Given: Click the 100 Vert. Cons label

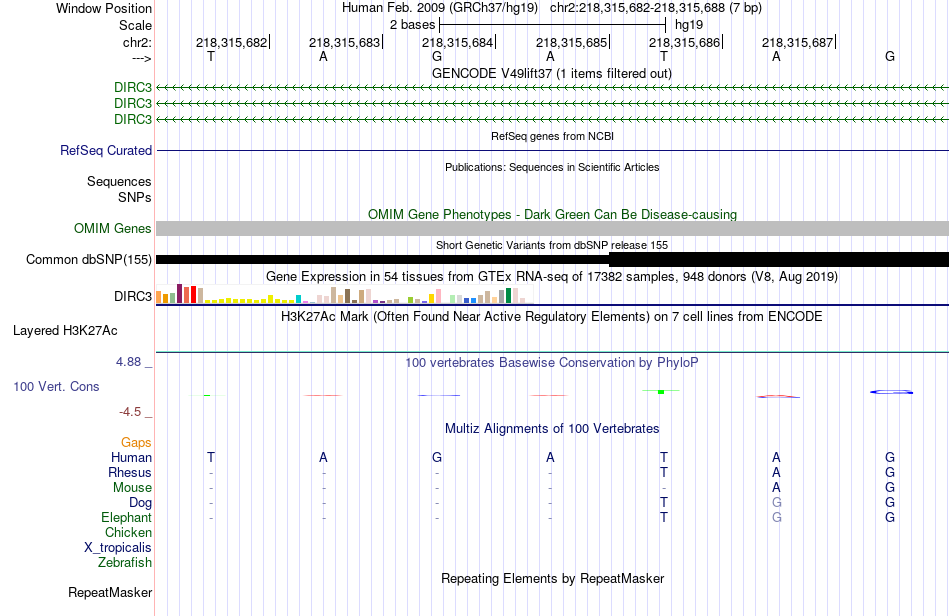Looking at the screenshot, I should (56, 386).
